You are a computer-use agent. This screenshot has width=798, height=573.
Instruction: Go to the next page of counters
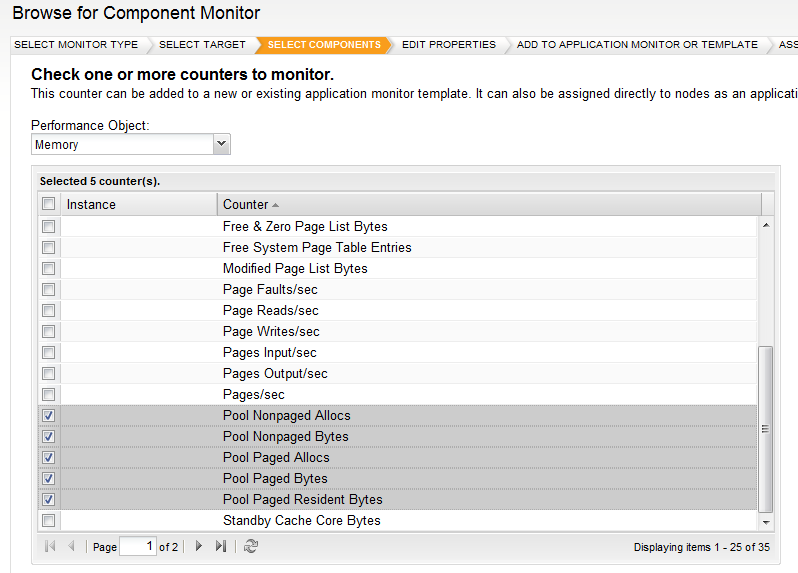tap(199, 547)
